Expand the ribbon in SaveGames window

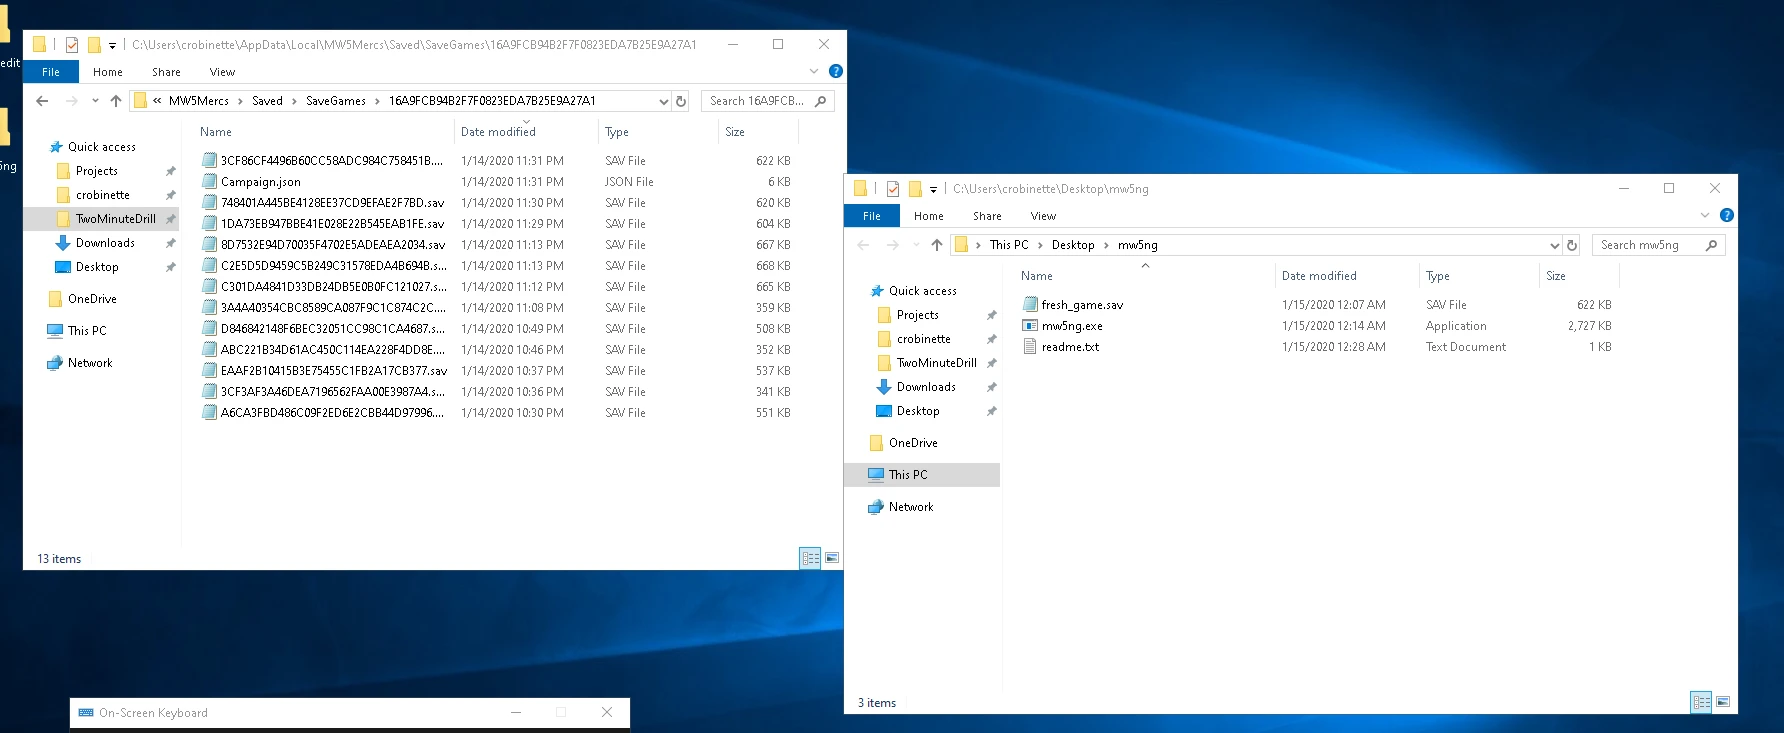coord(814,71)
